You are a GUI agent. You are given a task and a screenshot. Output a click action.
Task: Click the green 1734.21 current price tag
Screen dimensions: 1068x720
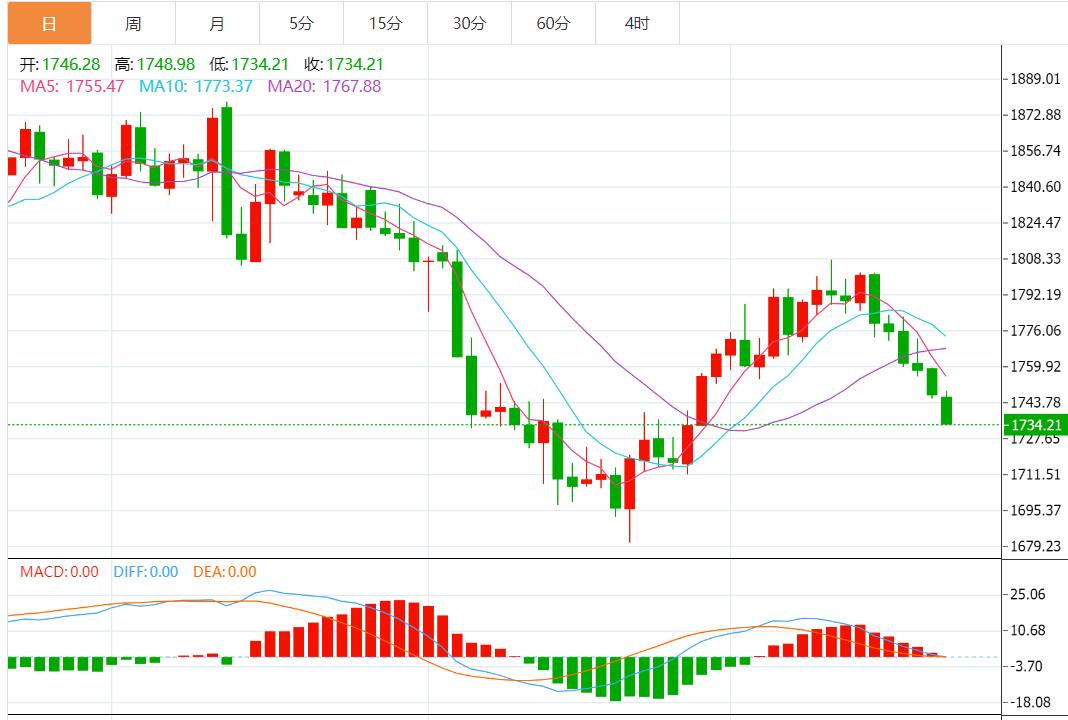pyautogui.click(x=1035, y=425)
